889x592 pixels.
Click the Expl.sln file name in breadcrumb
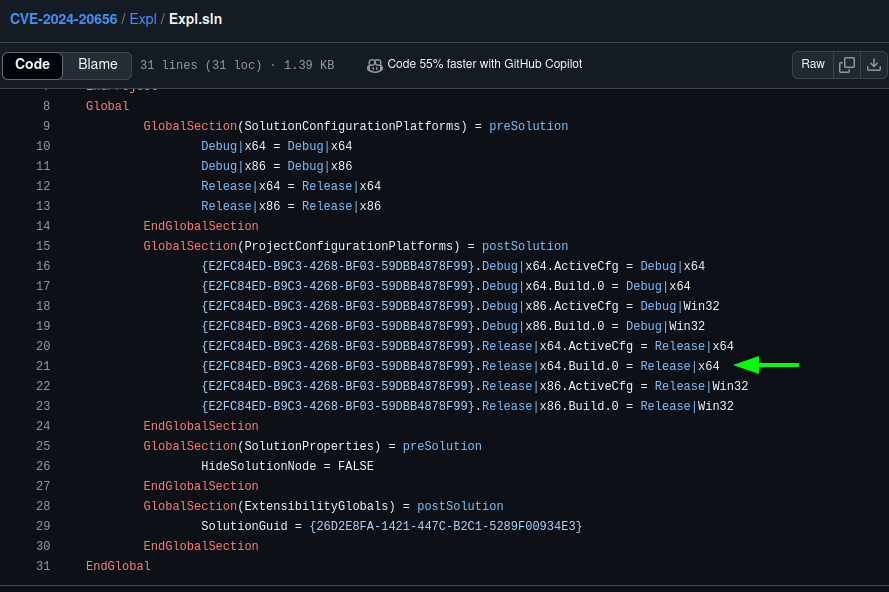pyautogui.click(x=196, y=19)
